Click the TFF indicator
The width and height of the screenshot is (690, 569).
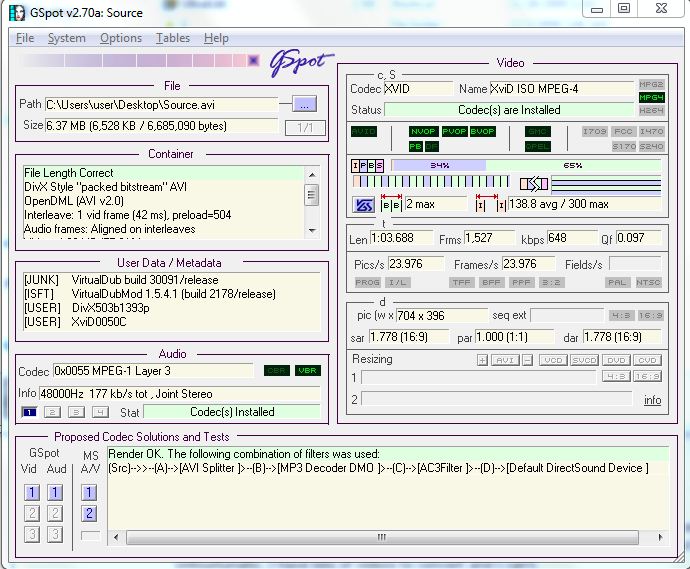coord(462,282)
